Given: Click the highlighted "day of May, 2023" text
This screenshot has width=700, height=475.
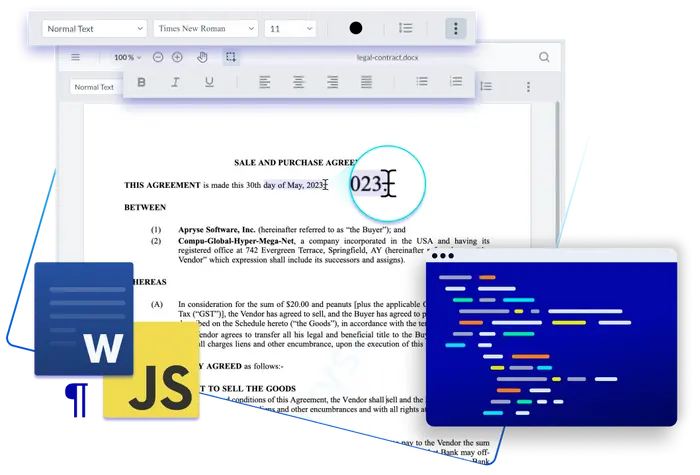Looking at the screenshot, I should click(293, 185).
